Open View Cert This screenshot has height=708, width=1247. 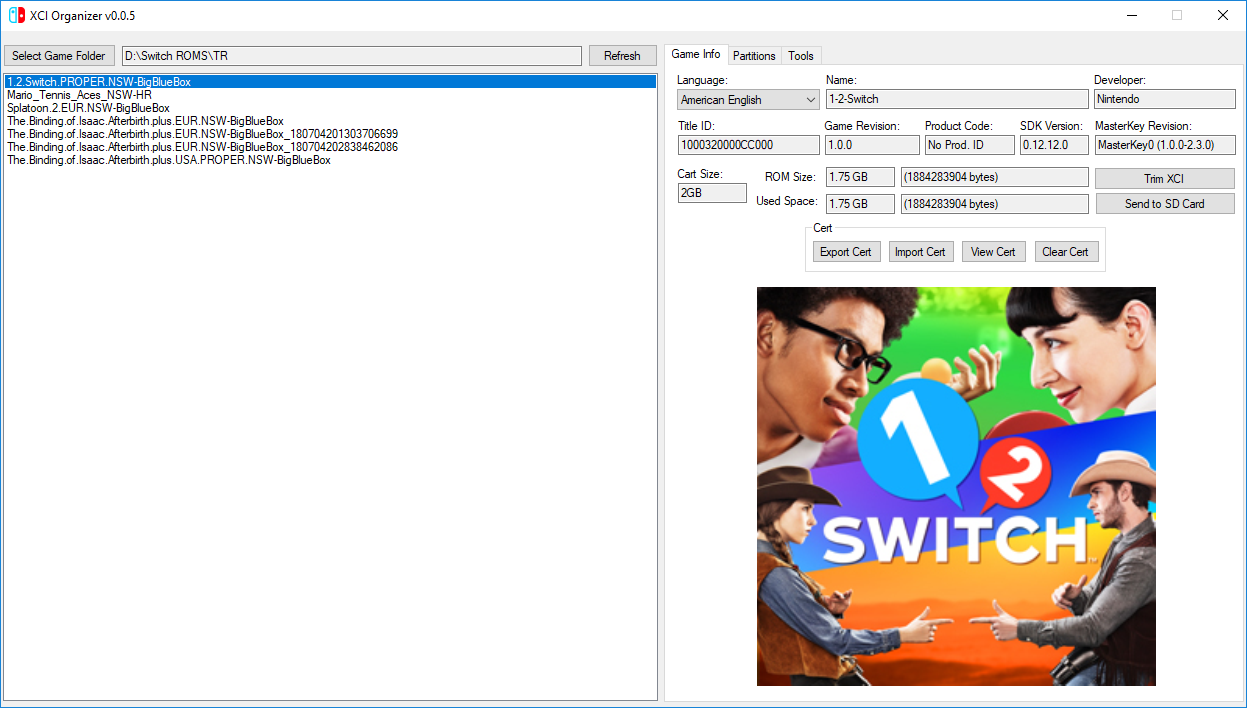994,252
